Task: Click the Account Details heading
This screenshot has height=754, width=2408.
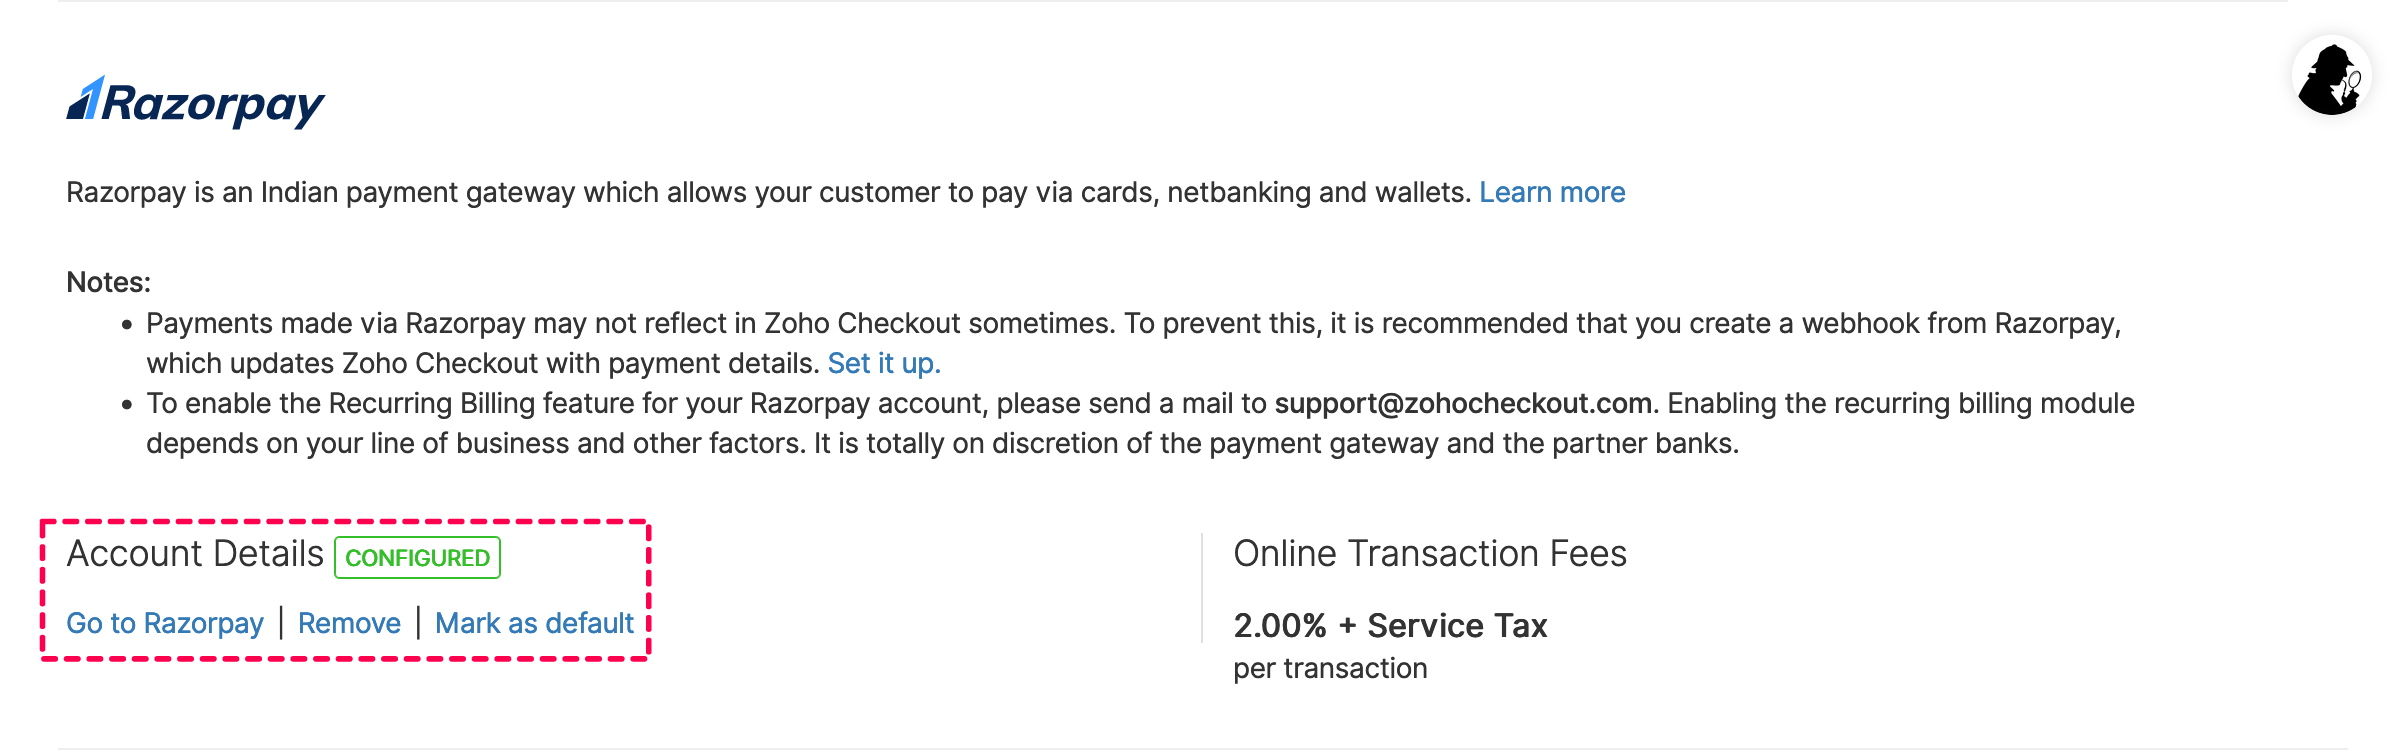Action: click(x=195, y=554)
